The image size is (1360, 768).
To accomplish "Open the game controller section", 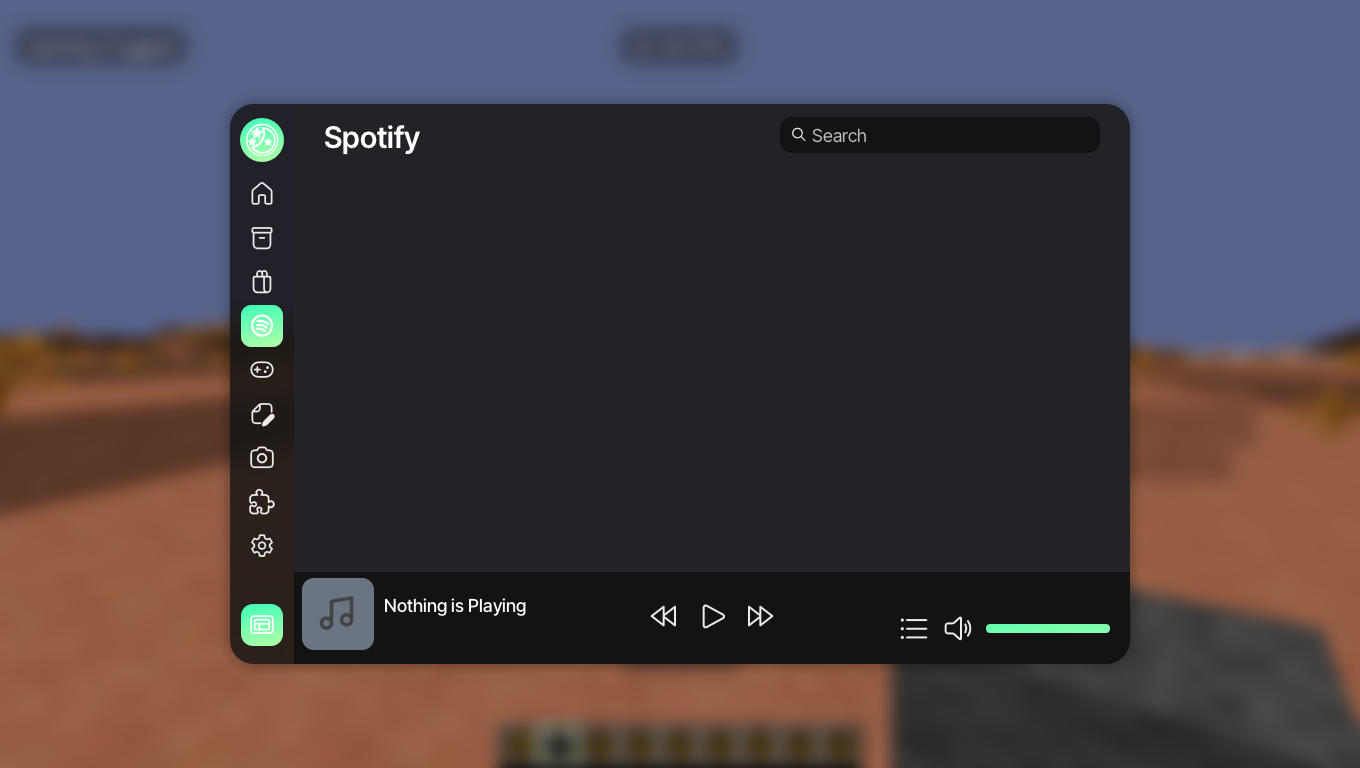I will (262, 370).
